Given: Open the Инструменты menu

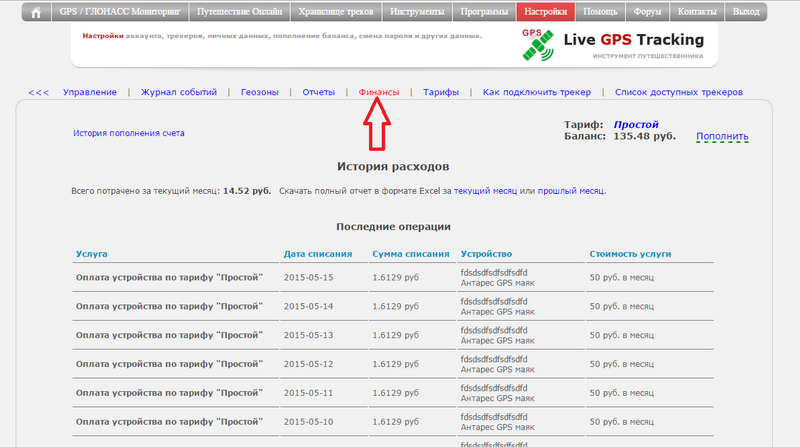Looking at the screenshot, I should (419, 13).
